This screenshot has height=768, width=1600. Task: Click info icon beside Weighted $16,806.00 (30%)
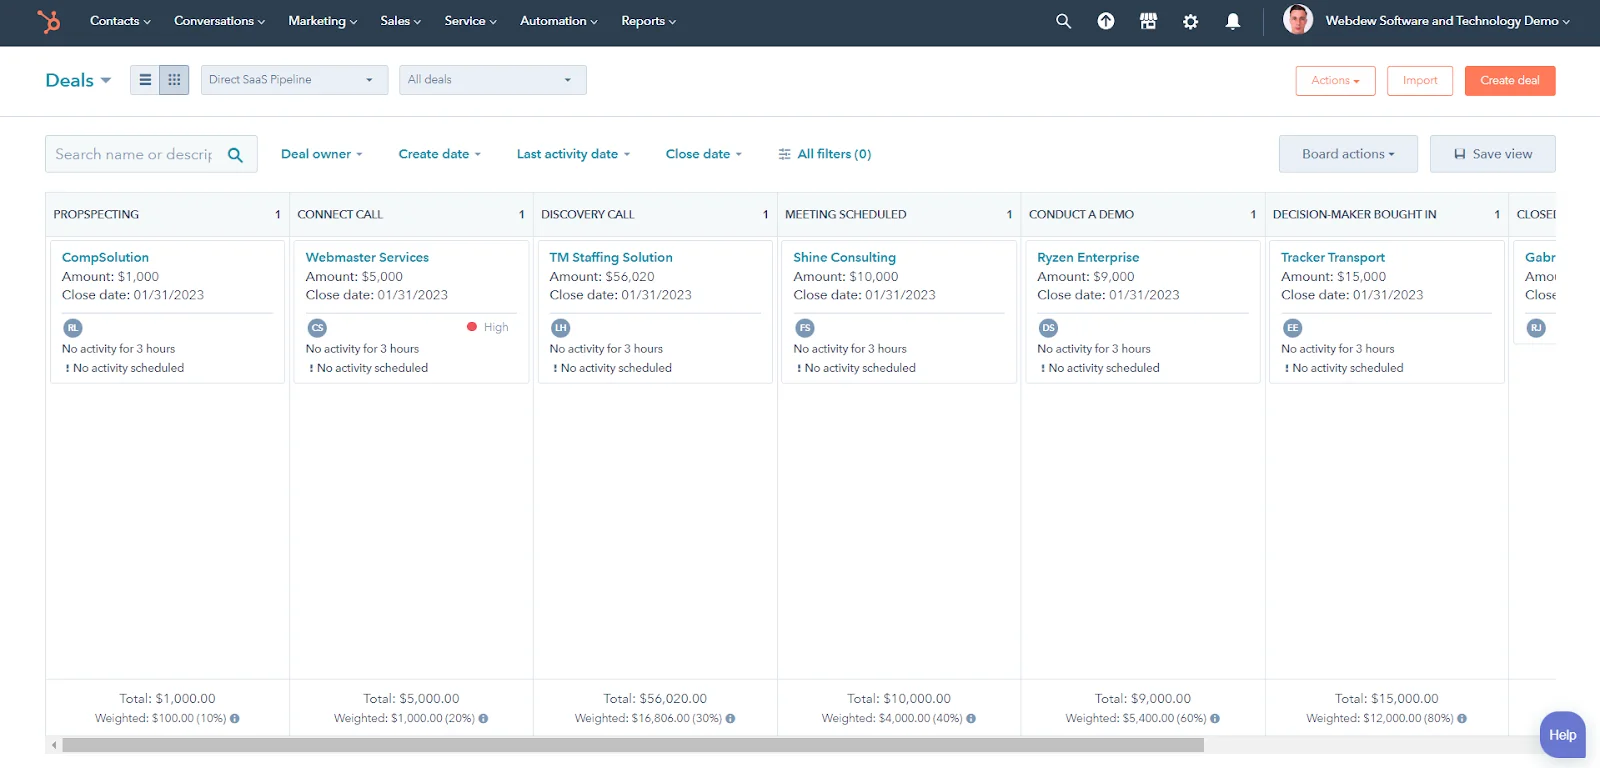click(730, 719)
